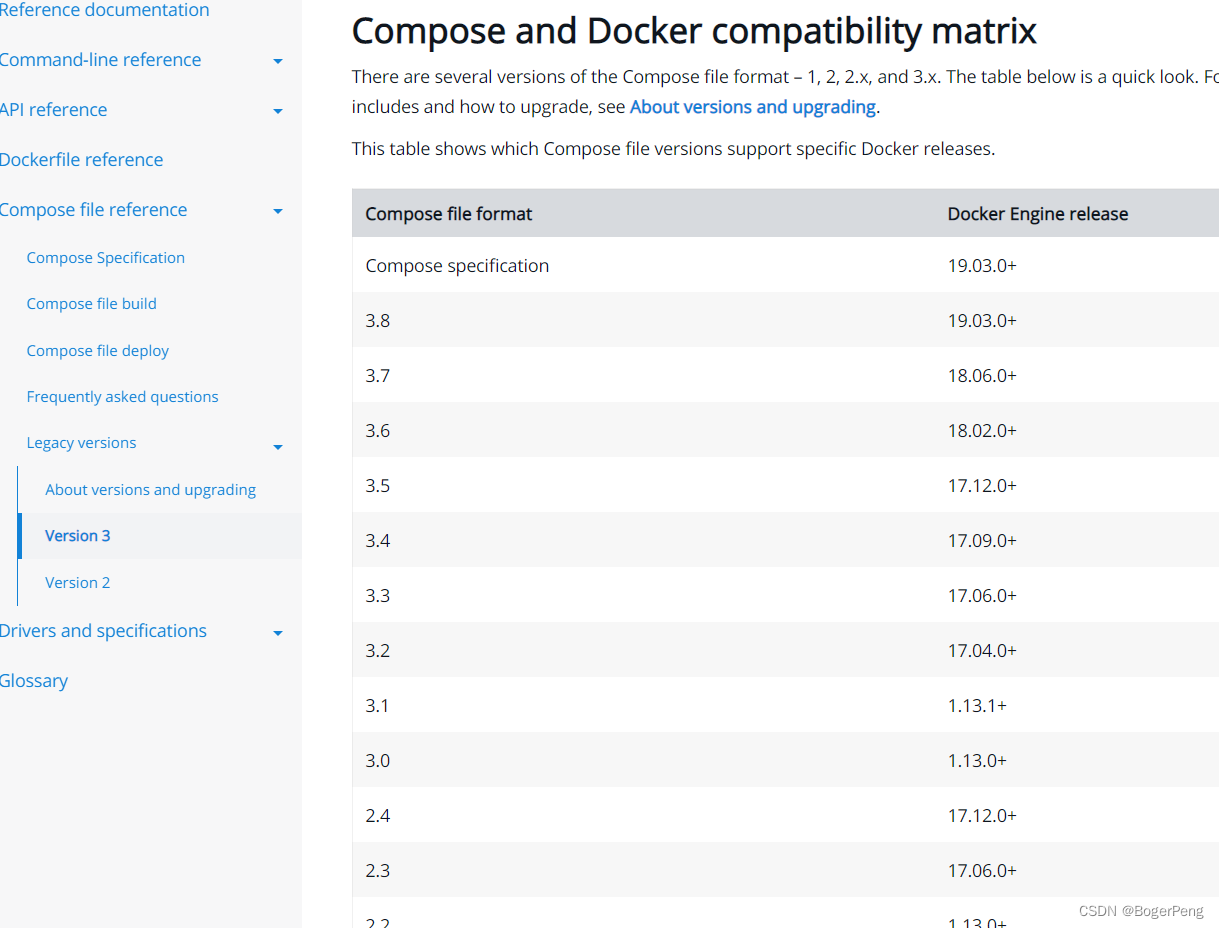Open Compose Specification page
The height and width of the screenshot is (928, 1219).
(x=105, y=258)
